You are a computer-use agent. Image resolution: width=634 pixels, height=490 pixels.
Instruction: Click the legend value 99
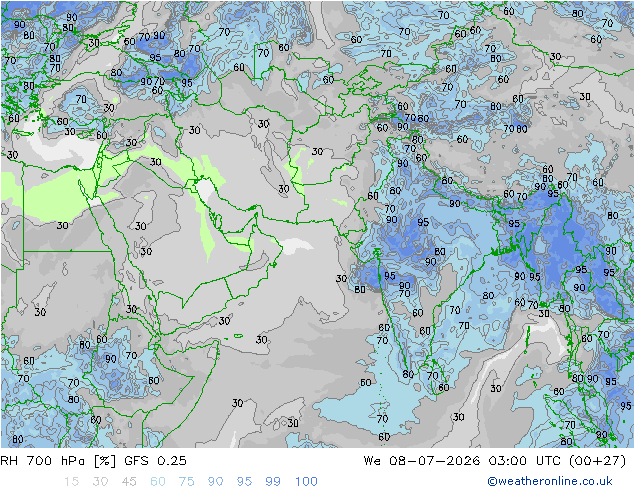(273, 482)
